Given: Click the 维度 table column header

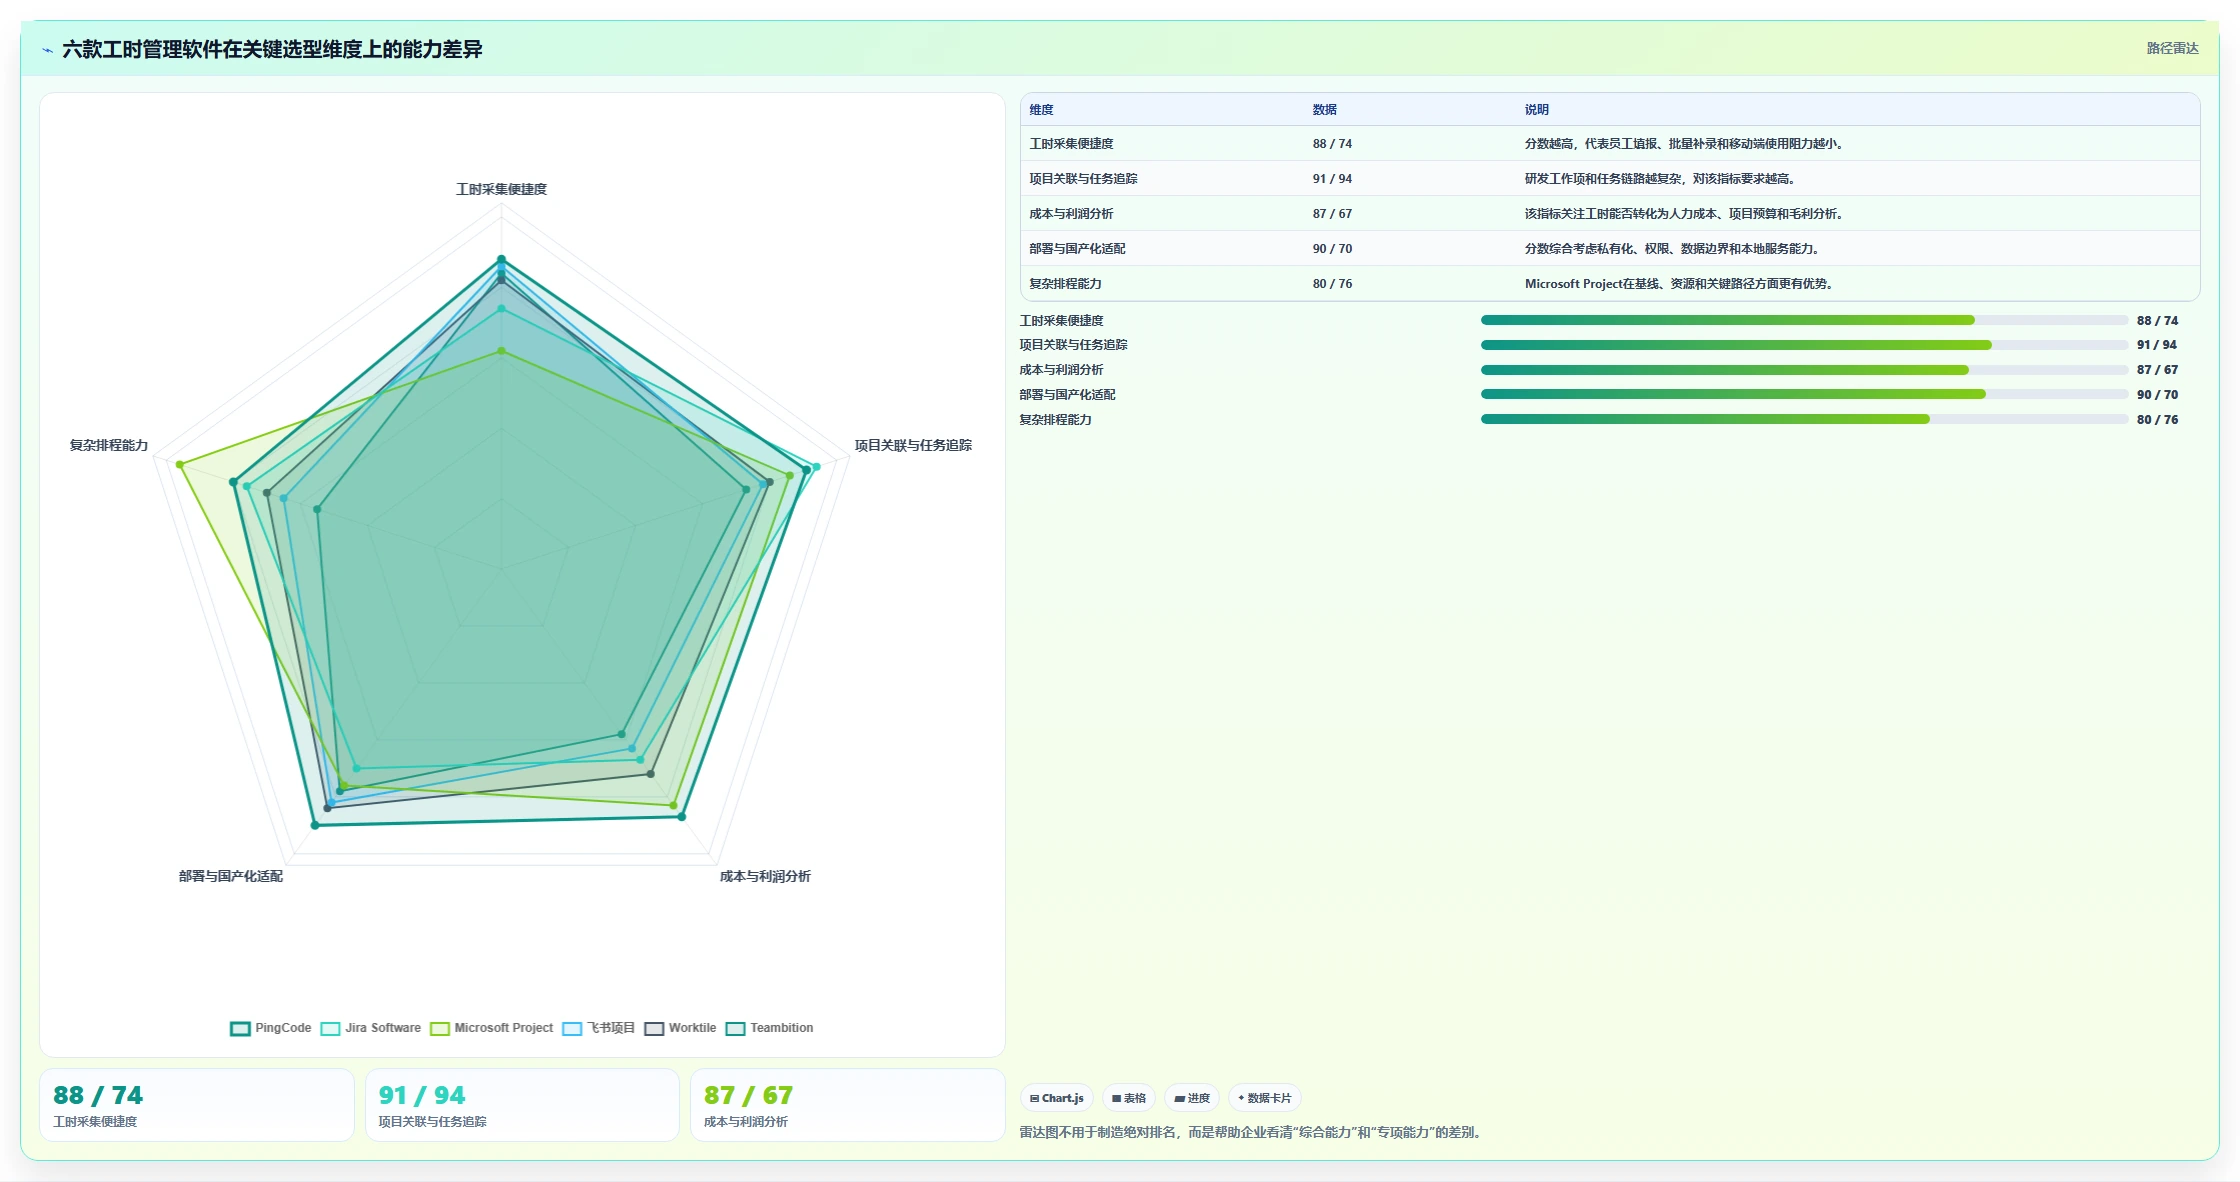Looking at the screenshot, I should coord(1041,110).
